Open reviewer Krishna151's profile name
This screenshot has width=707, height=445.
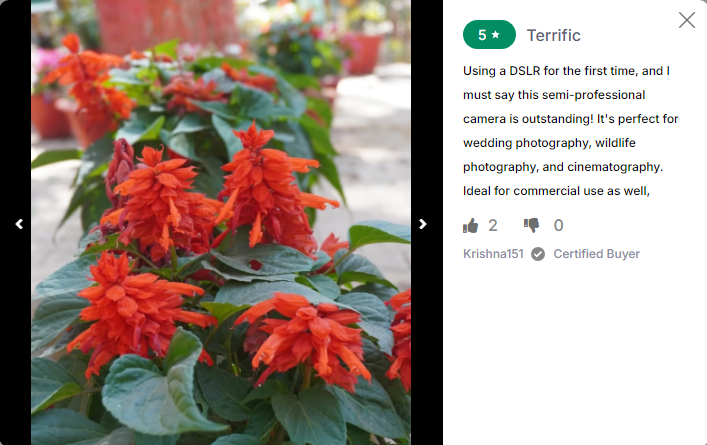(493, 254)
